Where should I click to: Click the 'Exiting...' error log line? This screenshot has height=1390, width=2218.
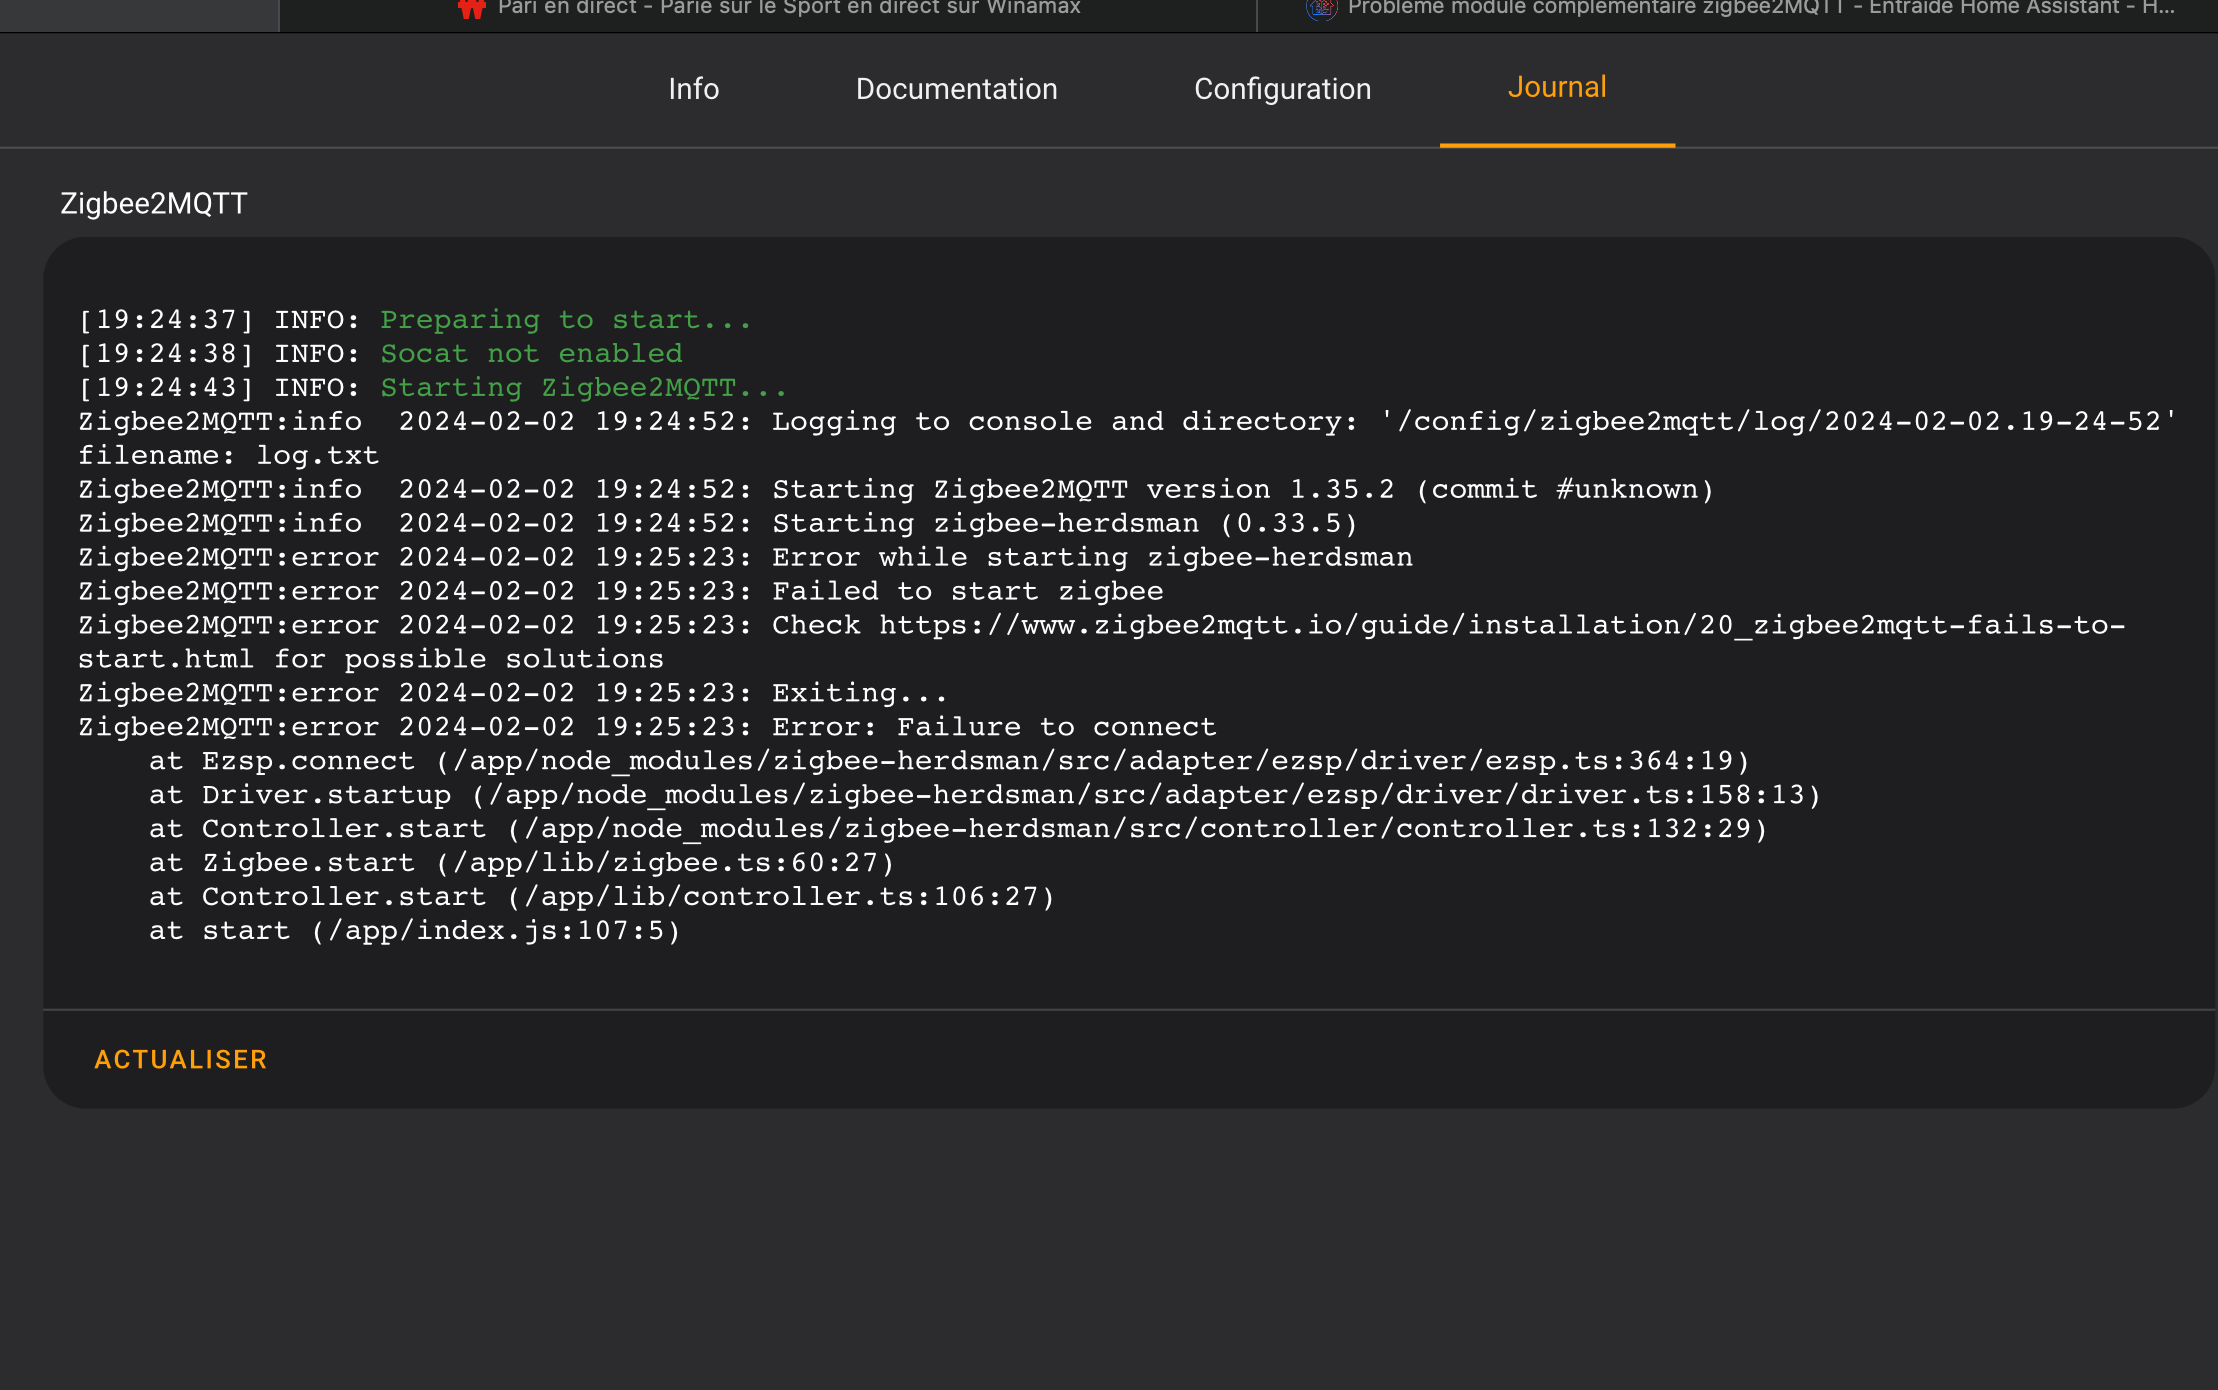[x=859, y=694]
